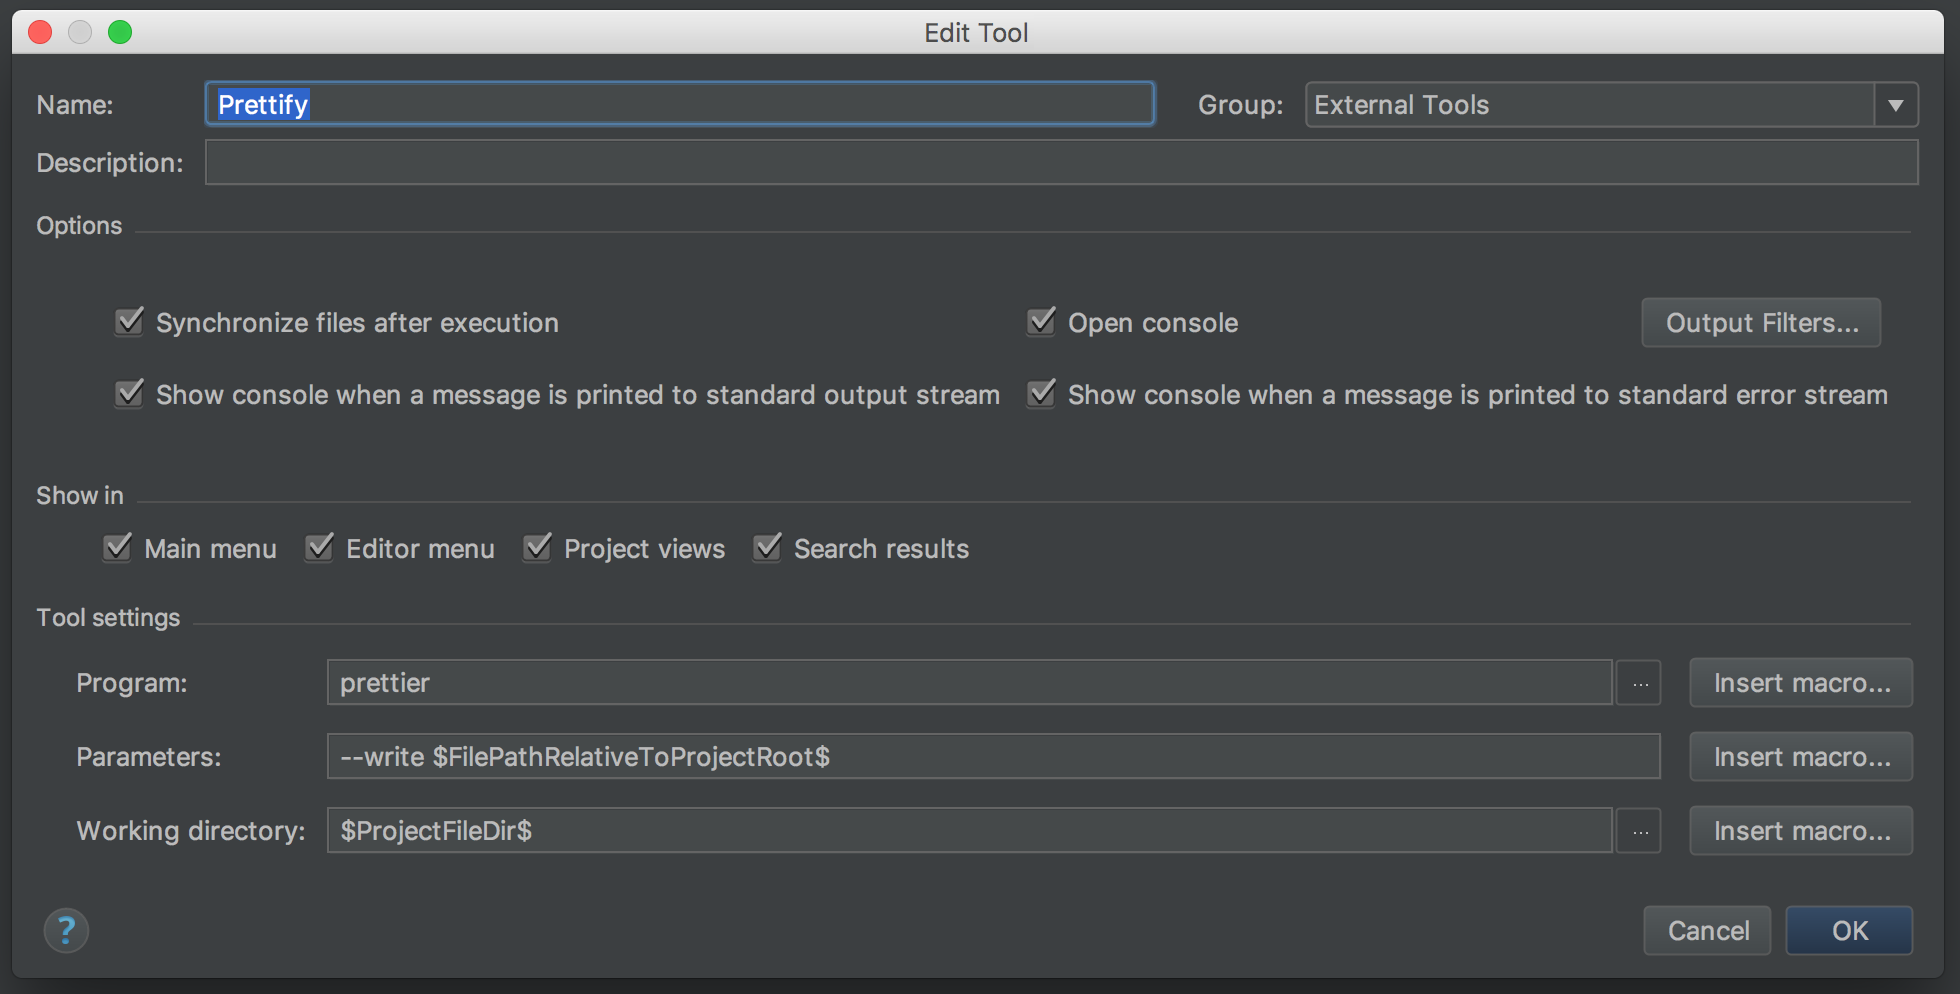
Task: Insert macro for Working directory field
Action: pyautogui.click(x=1802, y=831)
